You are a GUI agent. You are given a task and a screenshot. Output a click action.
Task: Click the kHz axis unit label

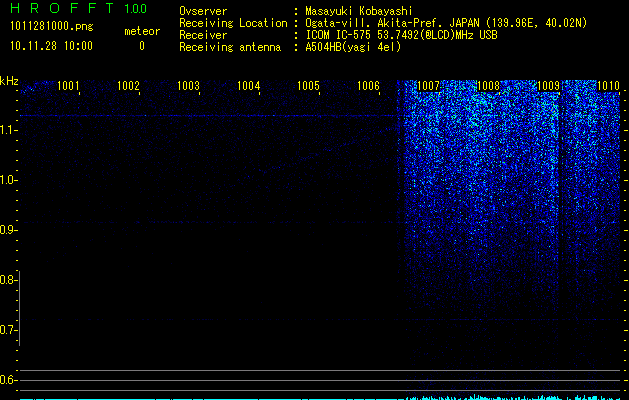(9, 81)
